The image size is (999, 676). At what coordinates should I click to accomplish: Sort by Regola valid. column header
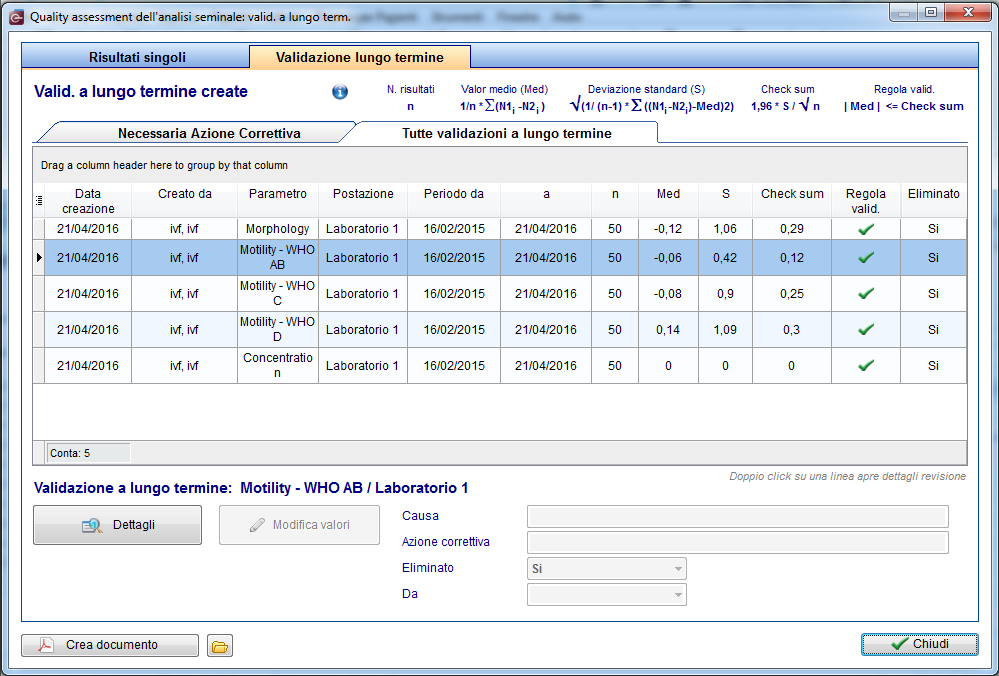point(866,201)
